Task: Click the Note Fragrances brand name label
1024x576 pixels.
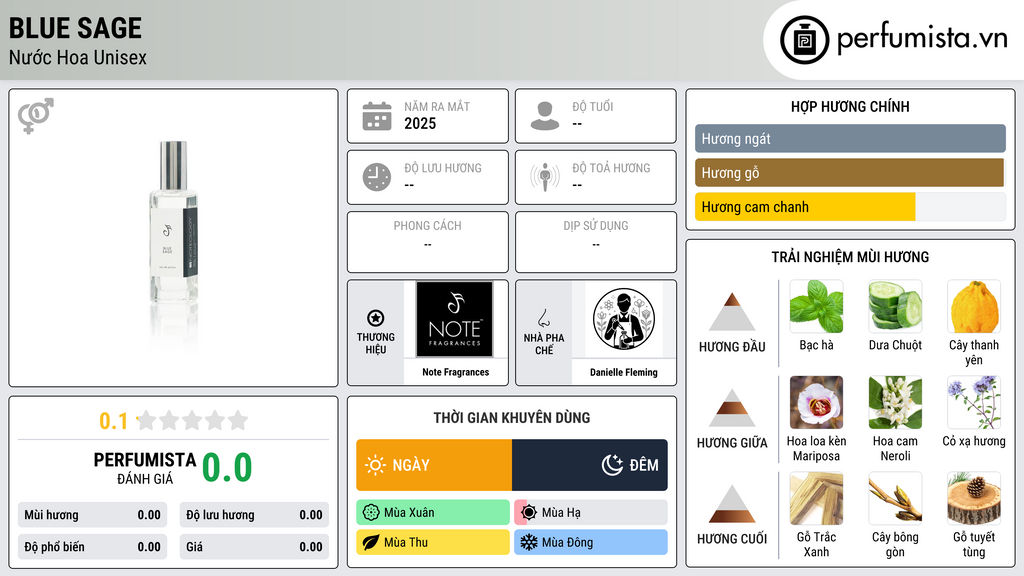Action: [x=455, y=372]
